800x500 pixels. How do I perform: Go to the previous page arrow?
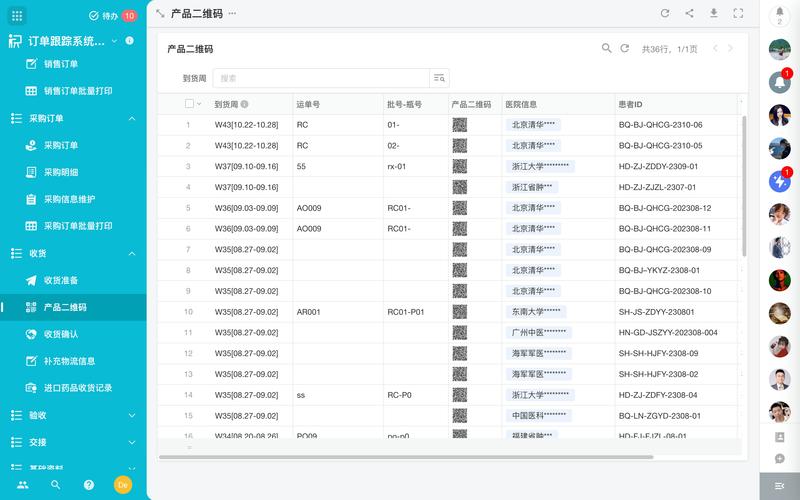(715, 48)
